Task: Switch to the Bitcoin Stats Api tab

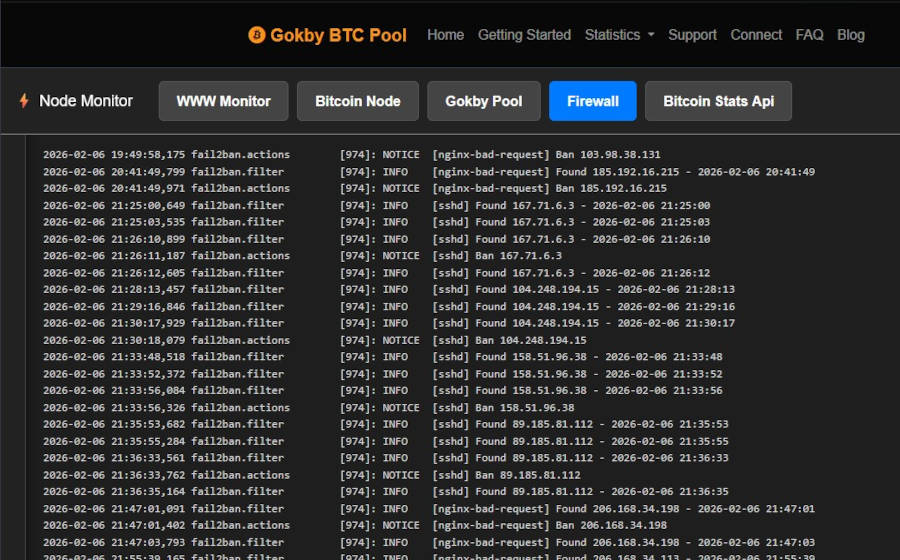Action: (719, 101)
